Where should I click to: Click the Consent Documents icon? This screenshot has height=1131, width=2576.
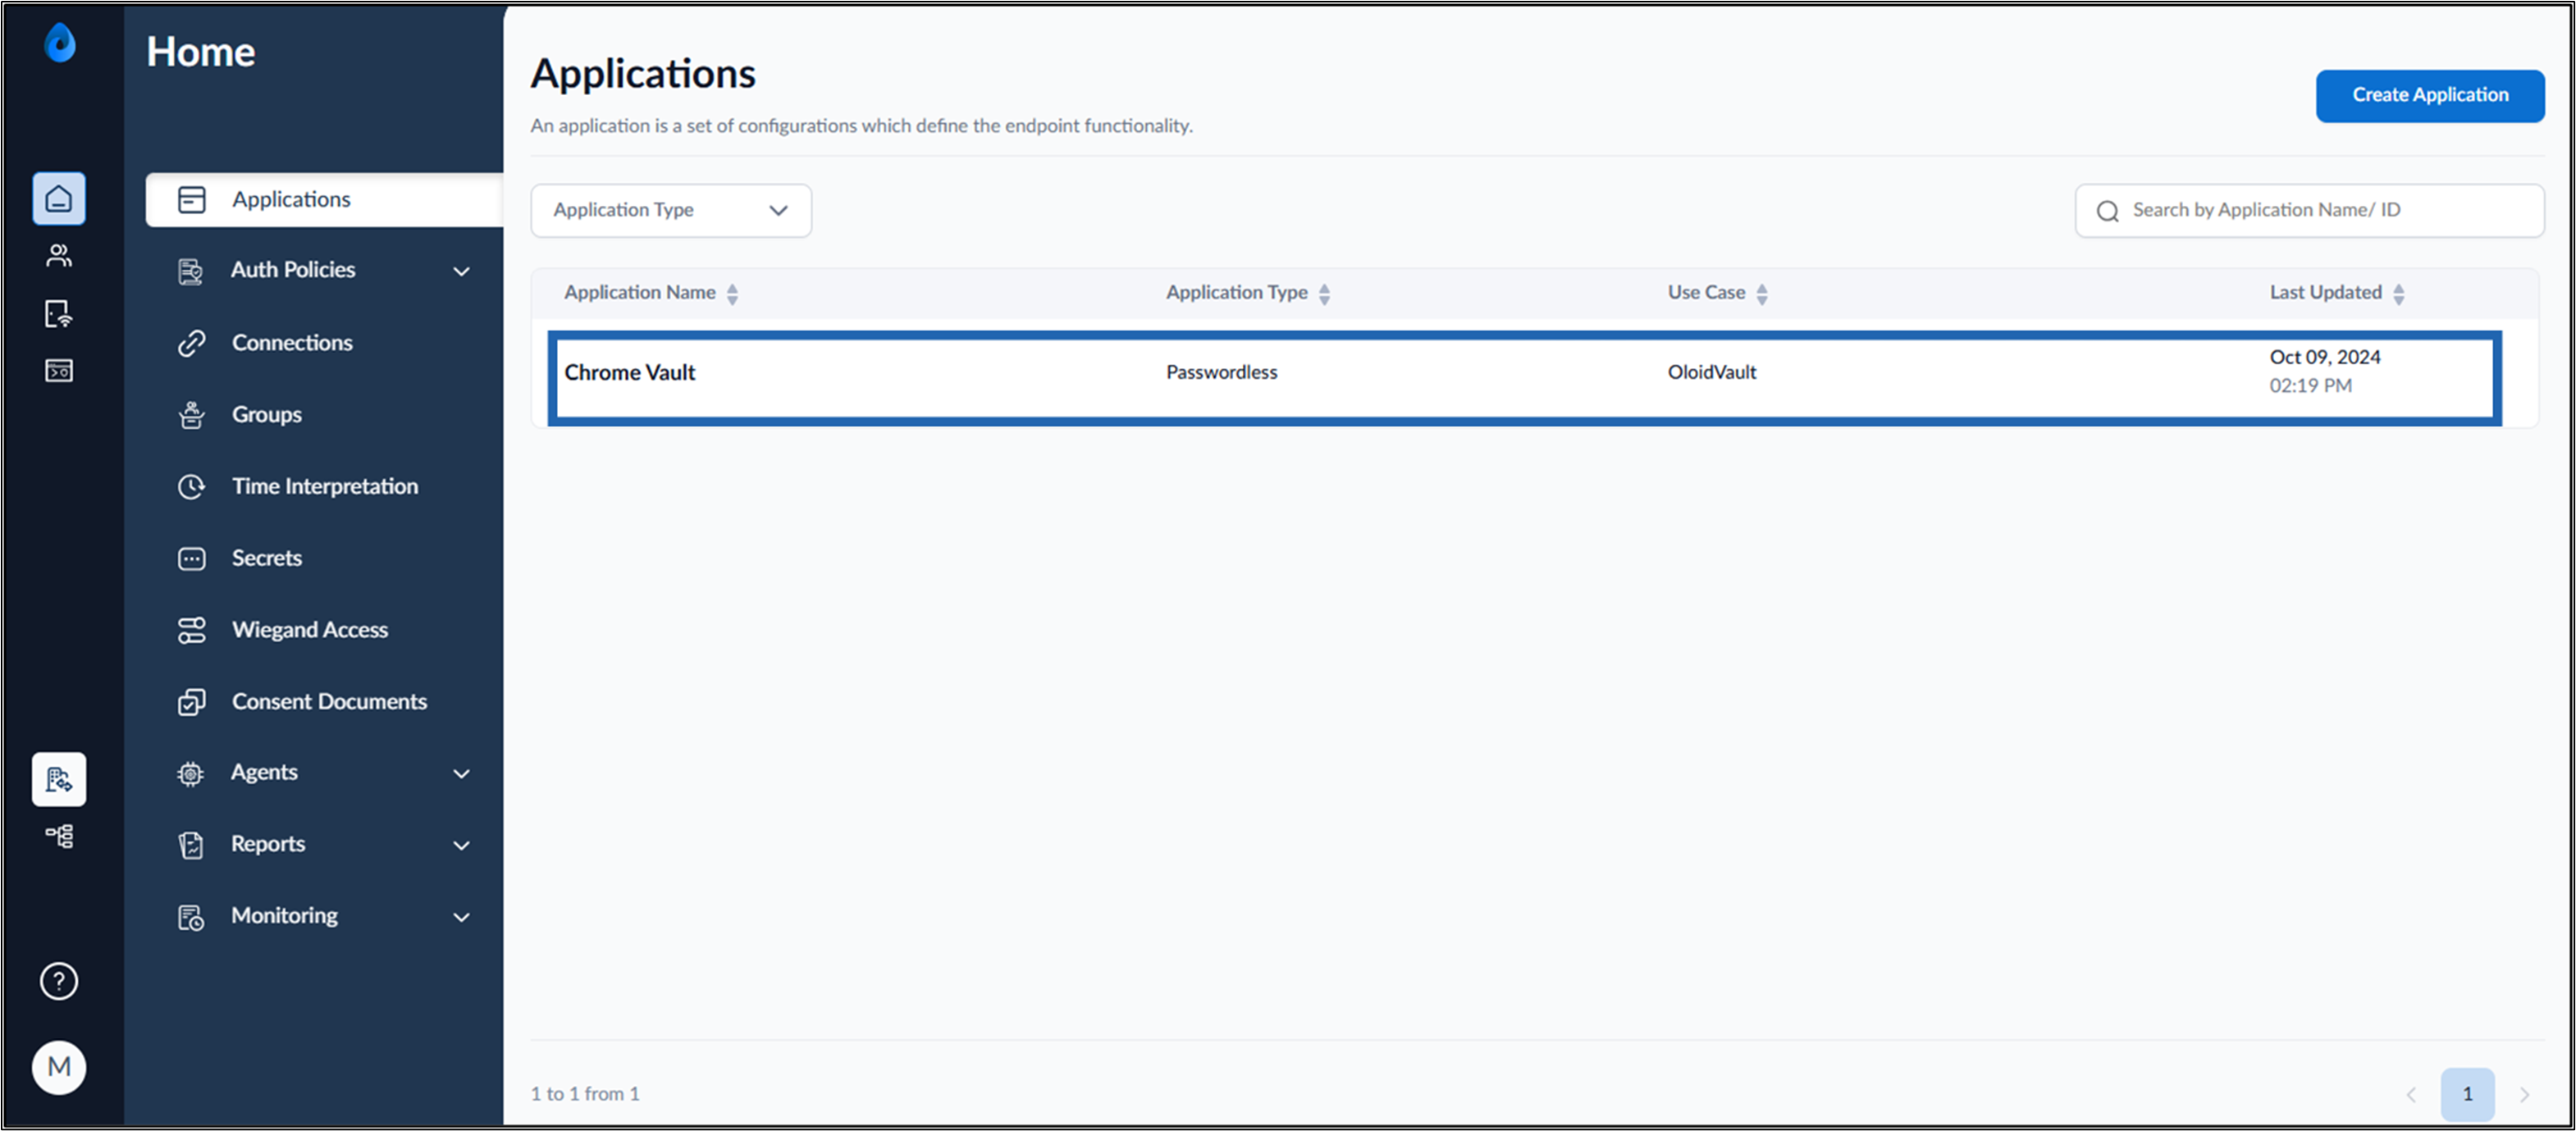(191, 702)
